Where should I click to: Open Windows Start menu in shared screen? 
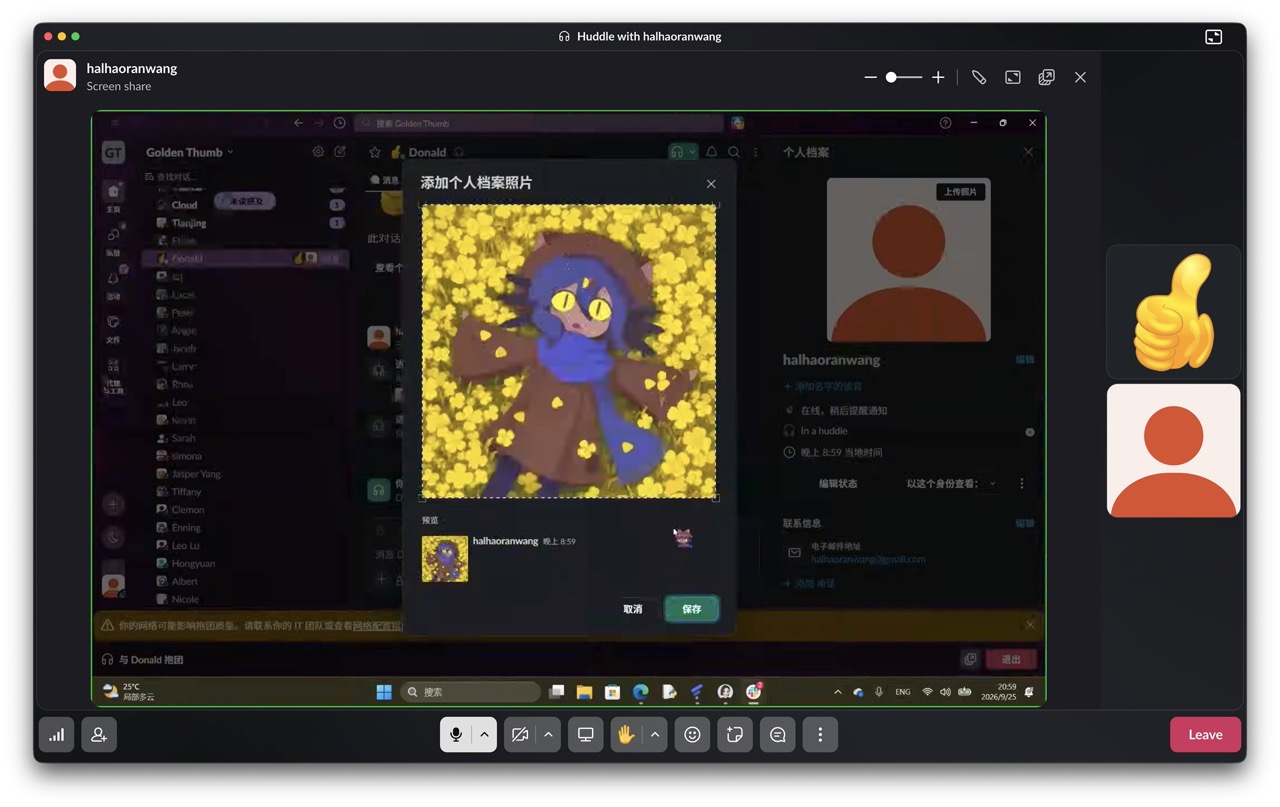point(384,692)
